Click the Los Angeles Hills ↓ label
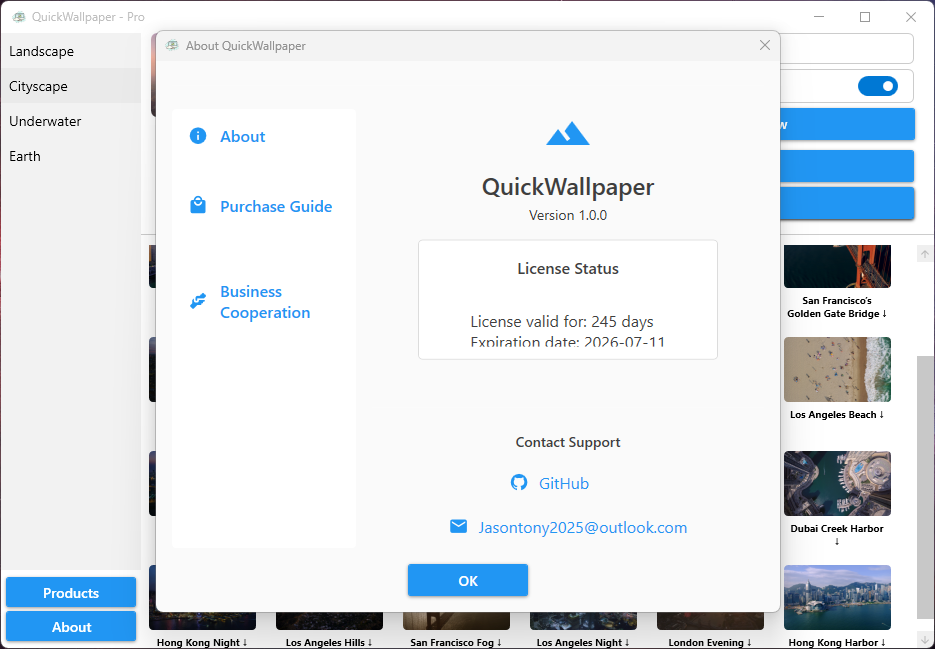The height and width of the screenshot is (649, 935). [329, 642]
